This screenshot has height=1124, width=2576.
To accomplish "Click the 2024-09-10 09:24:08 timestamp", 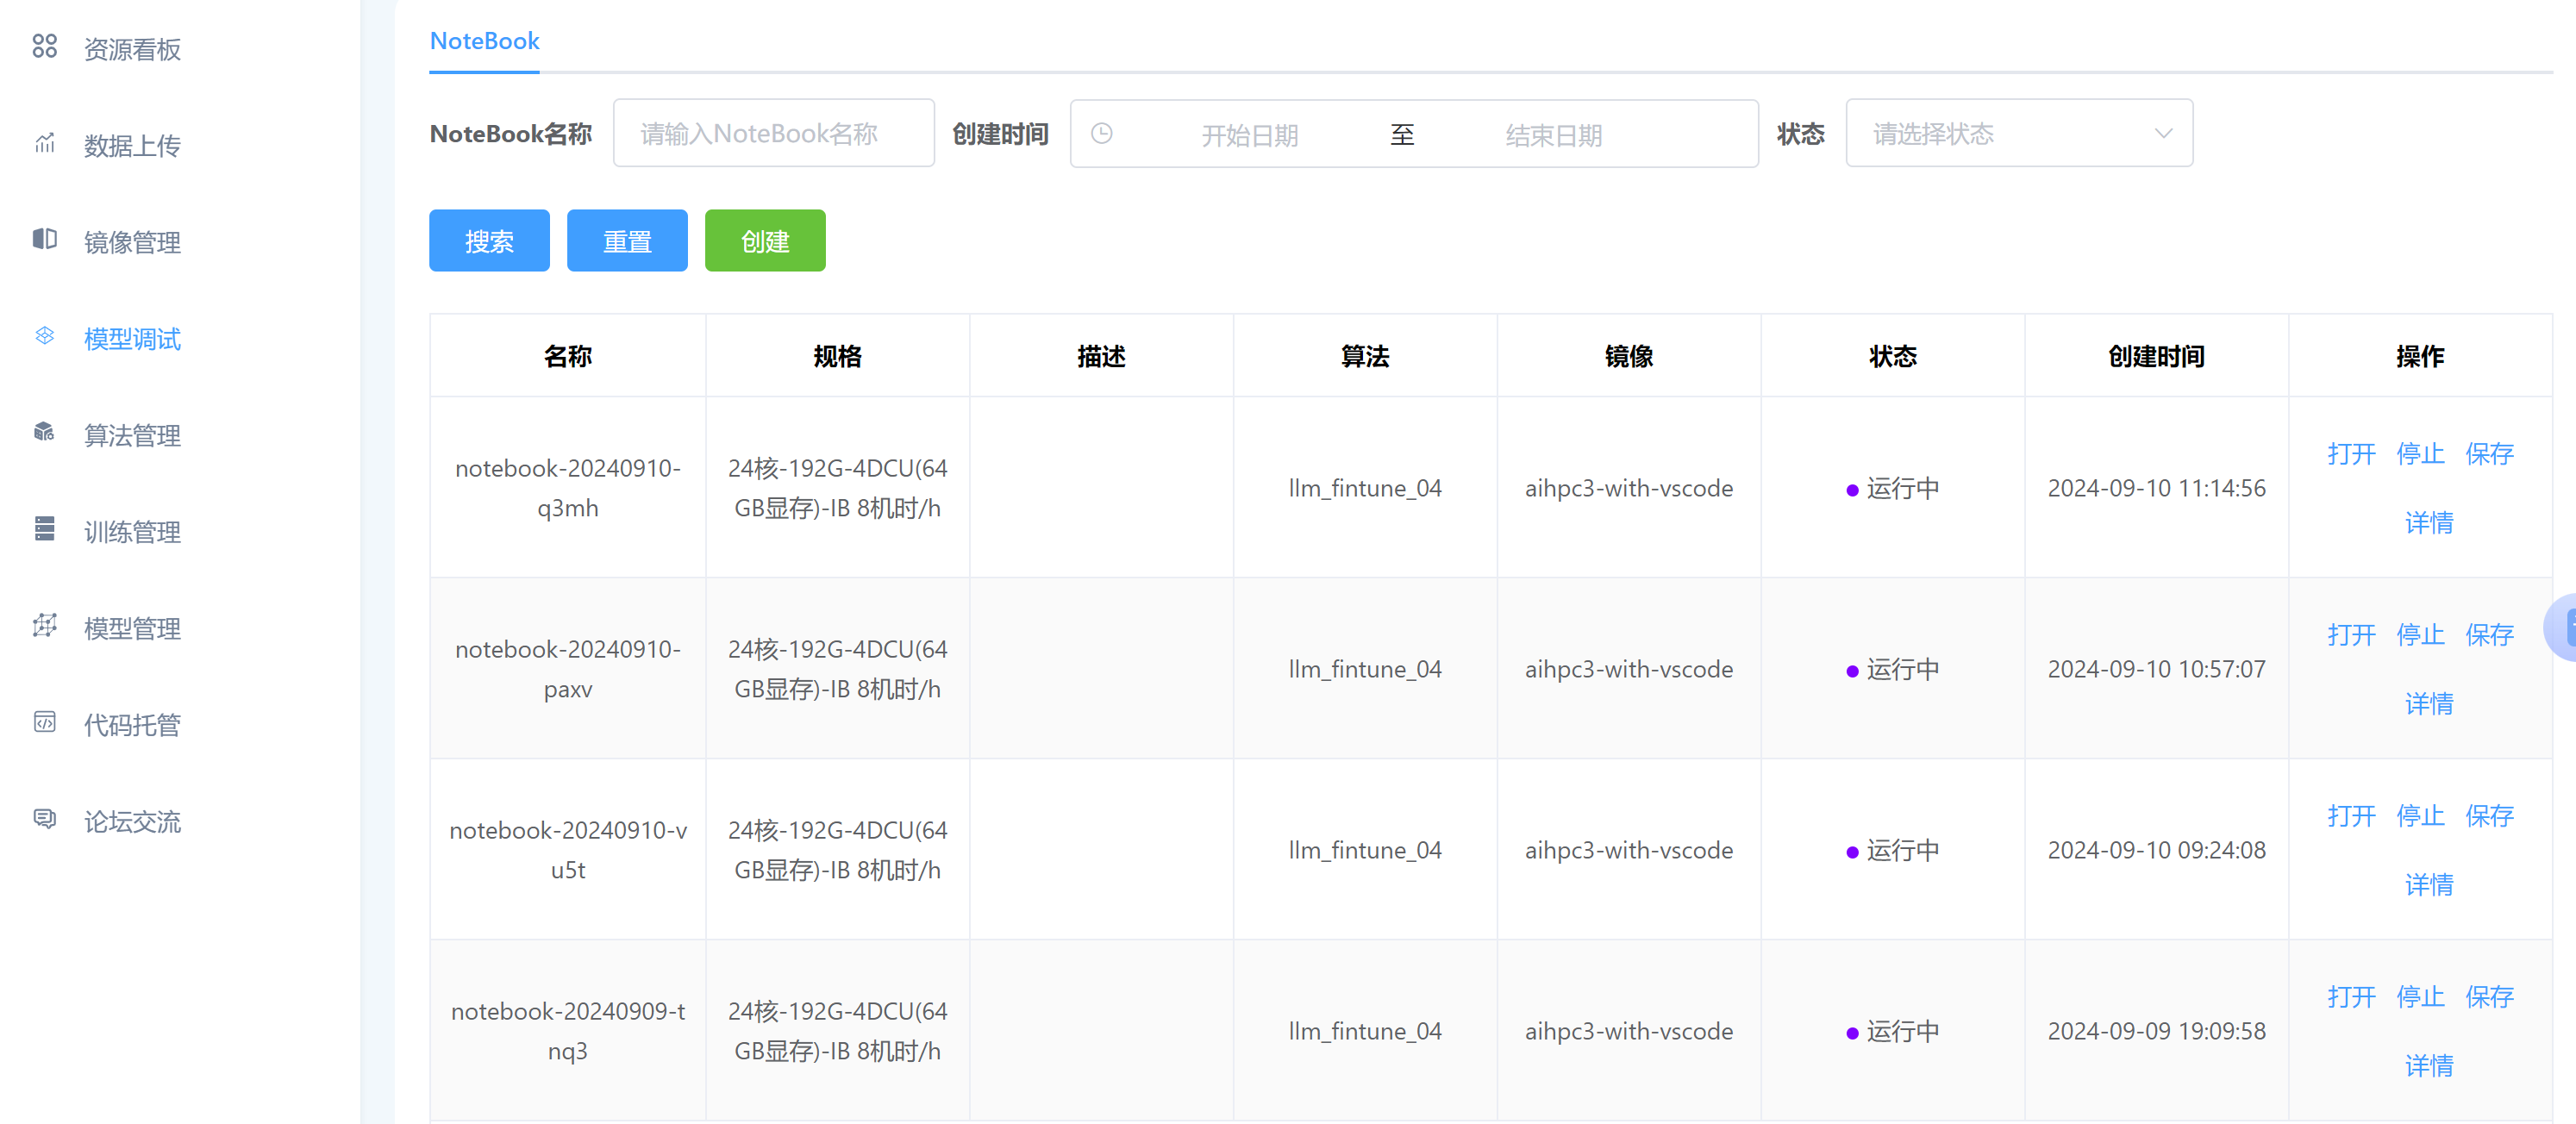I will click(2156, 850).
